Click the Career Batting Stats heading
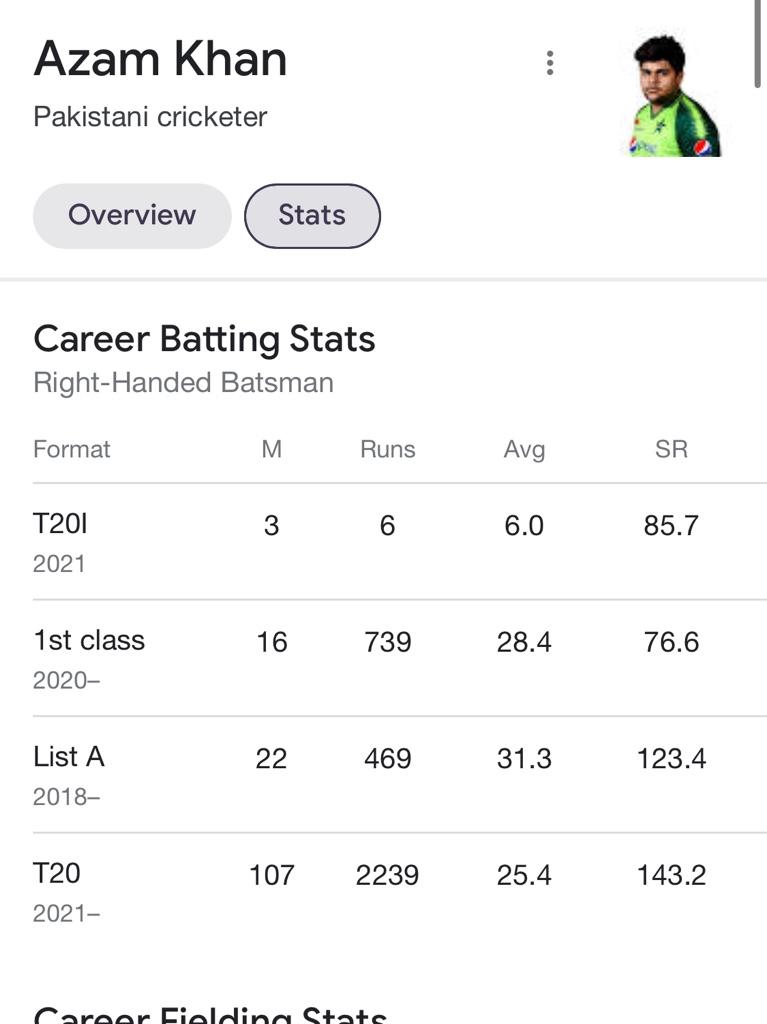The height and width of the screenshot is (1024, 767). click(x=204, y=339)
